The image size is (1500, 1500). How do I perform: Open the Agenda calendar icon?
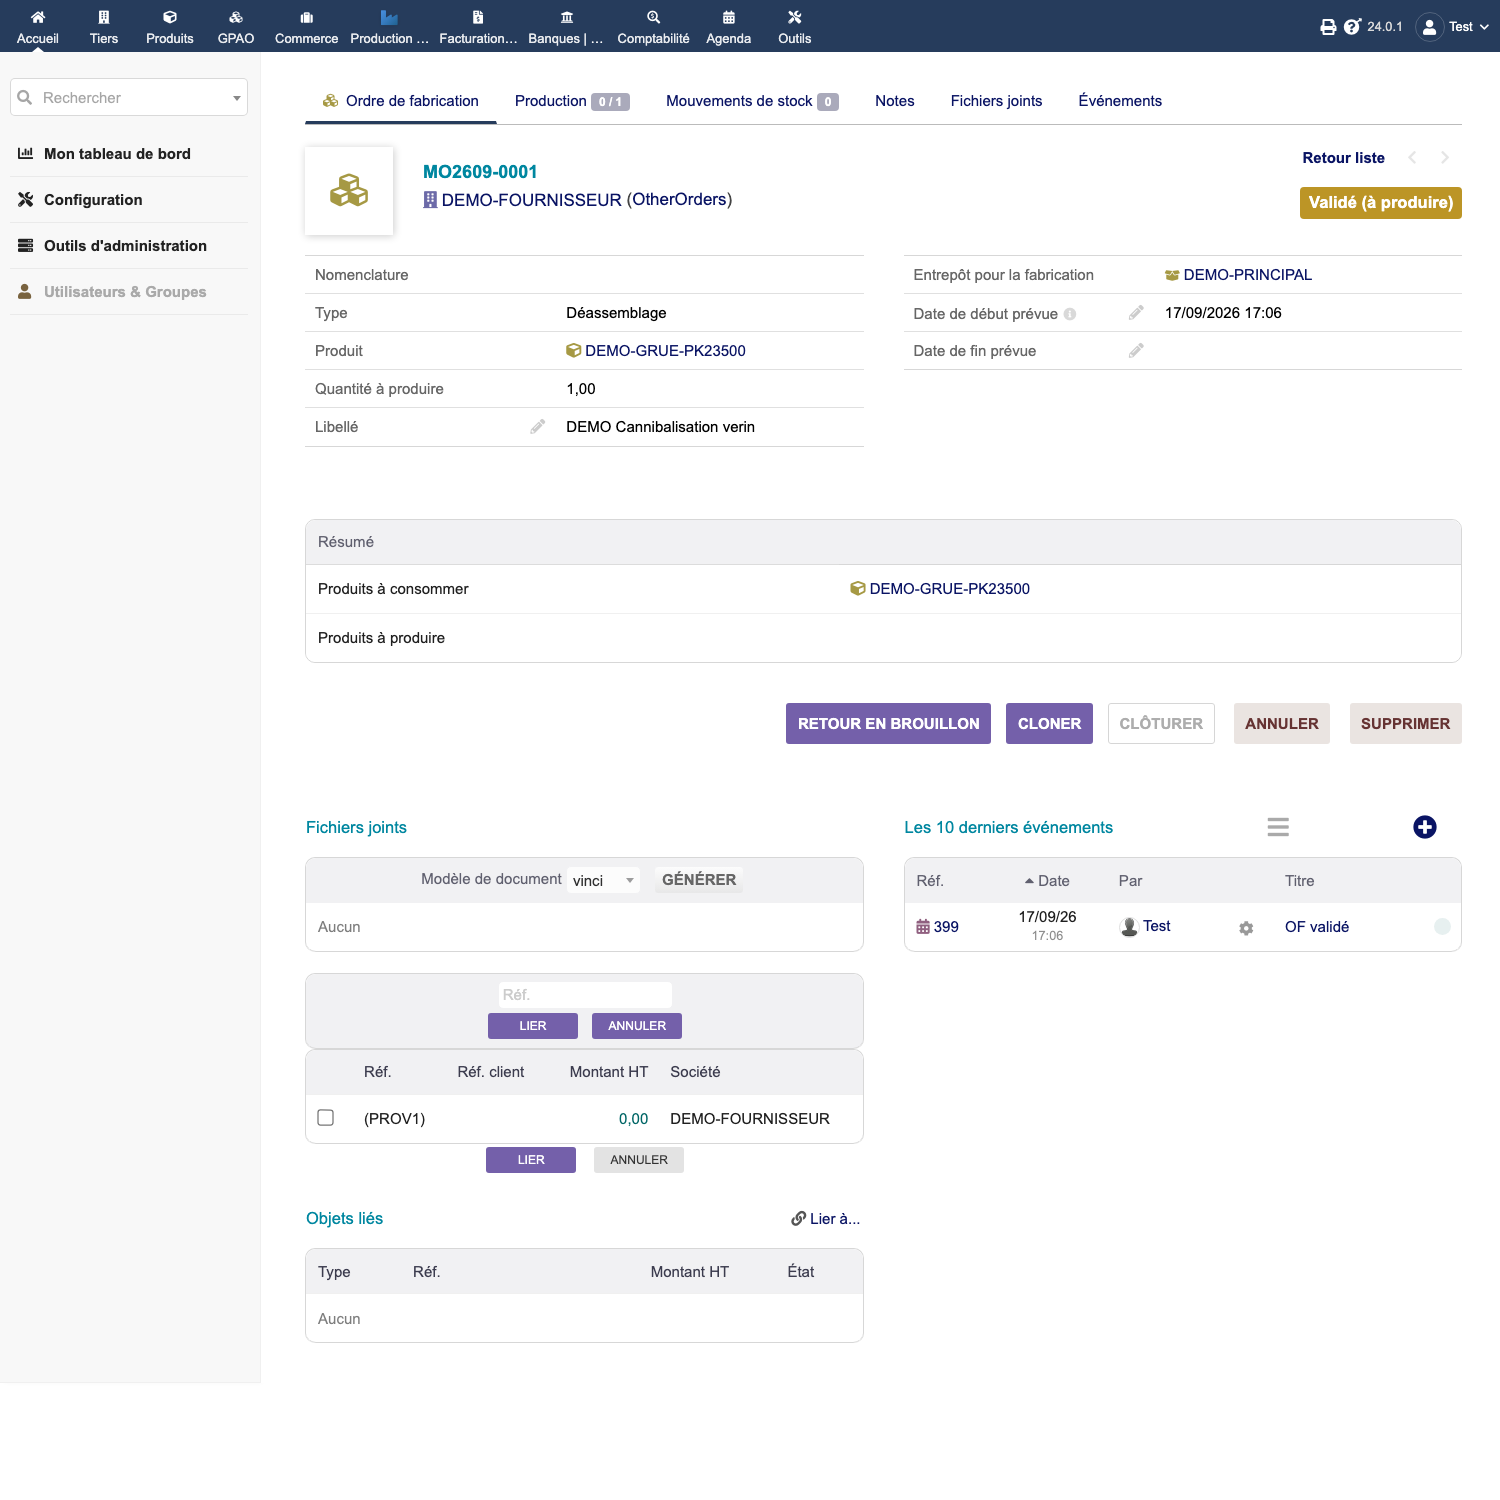click(729, 17)
